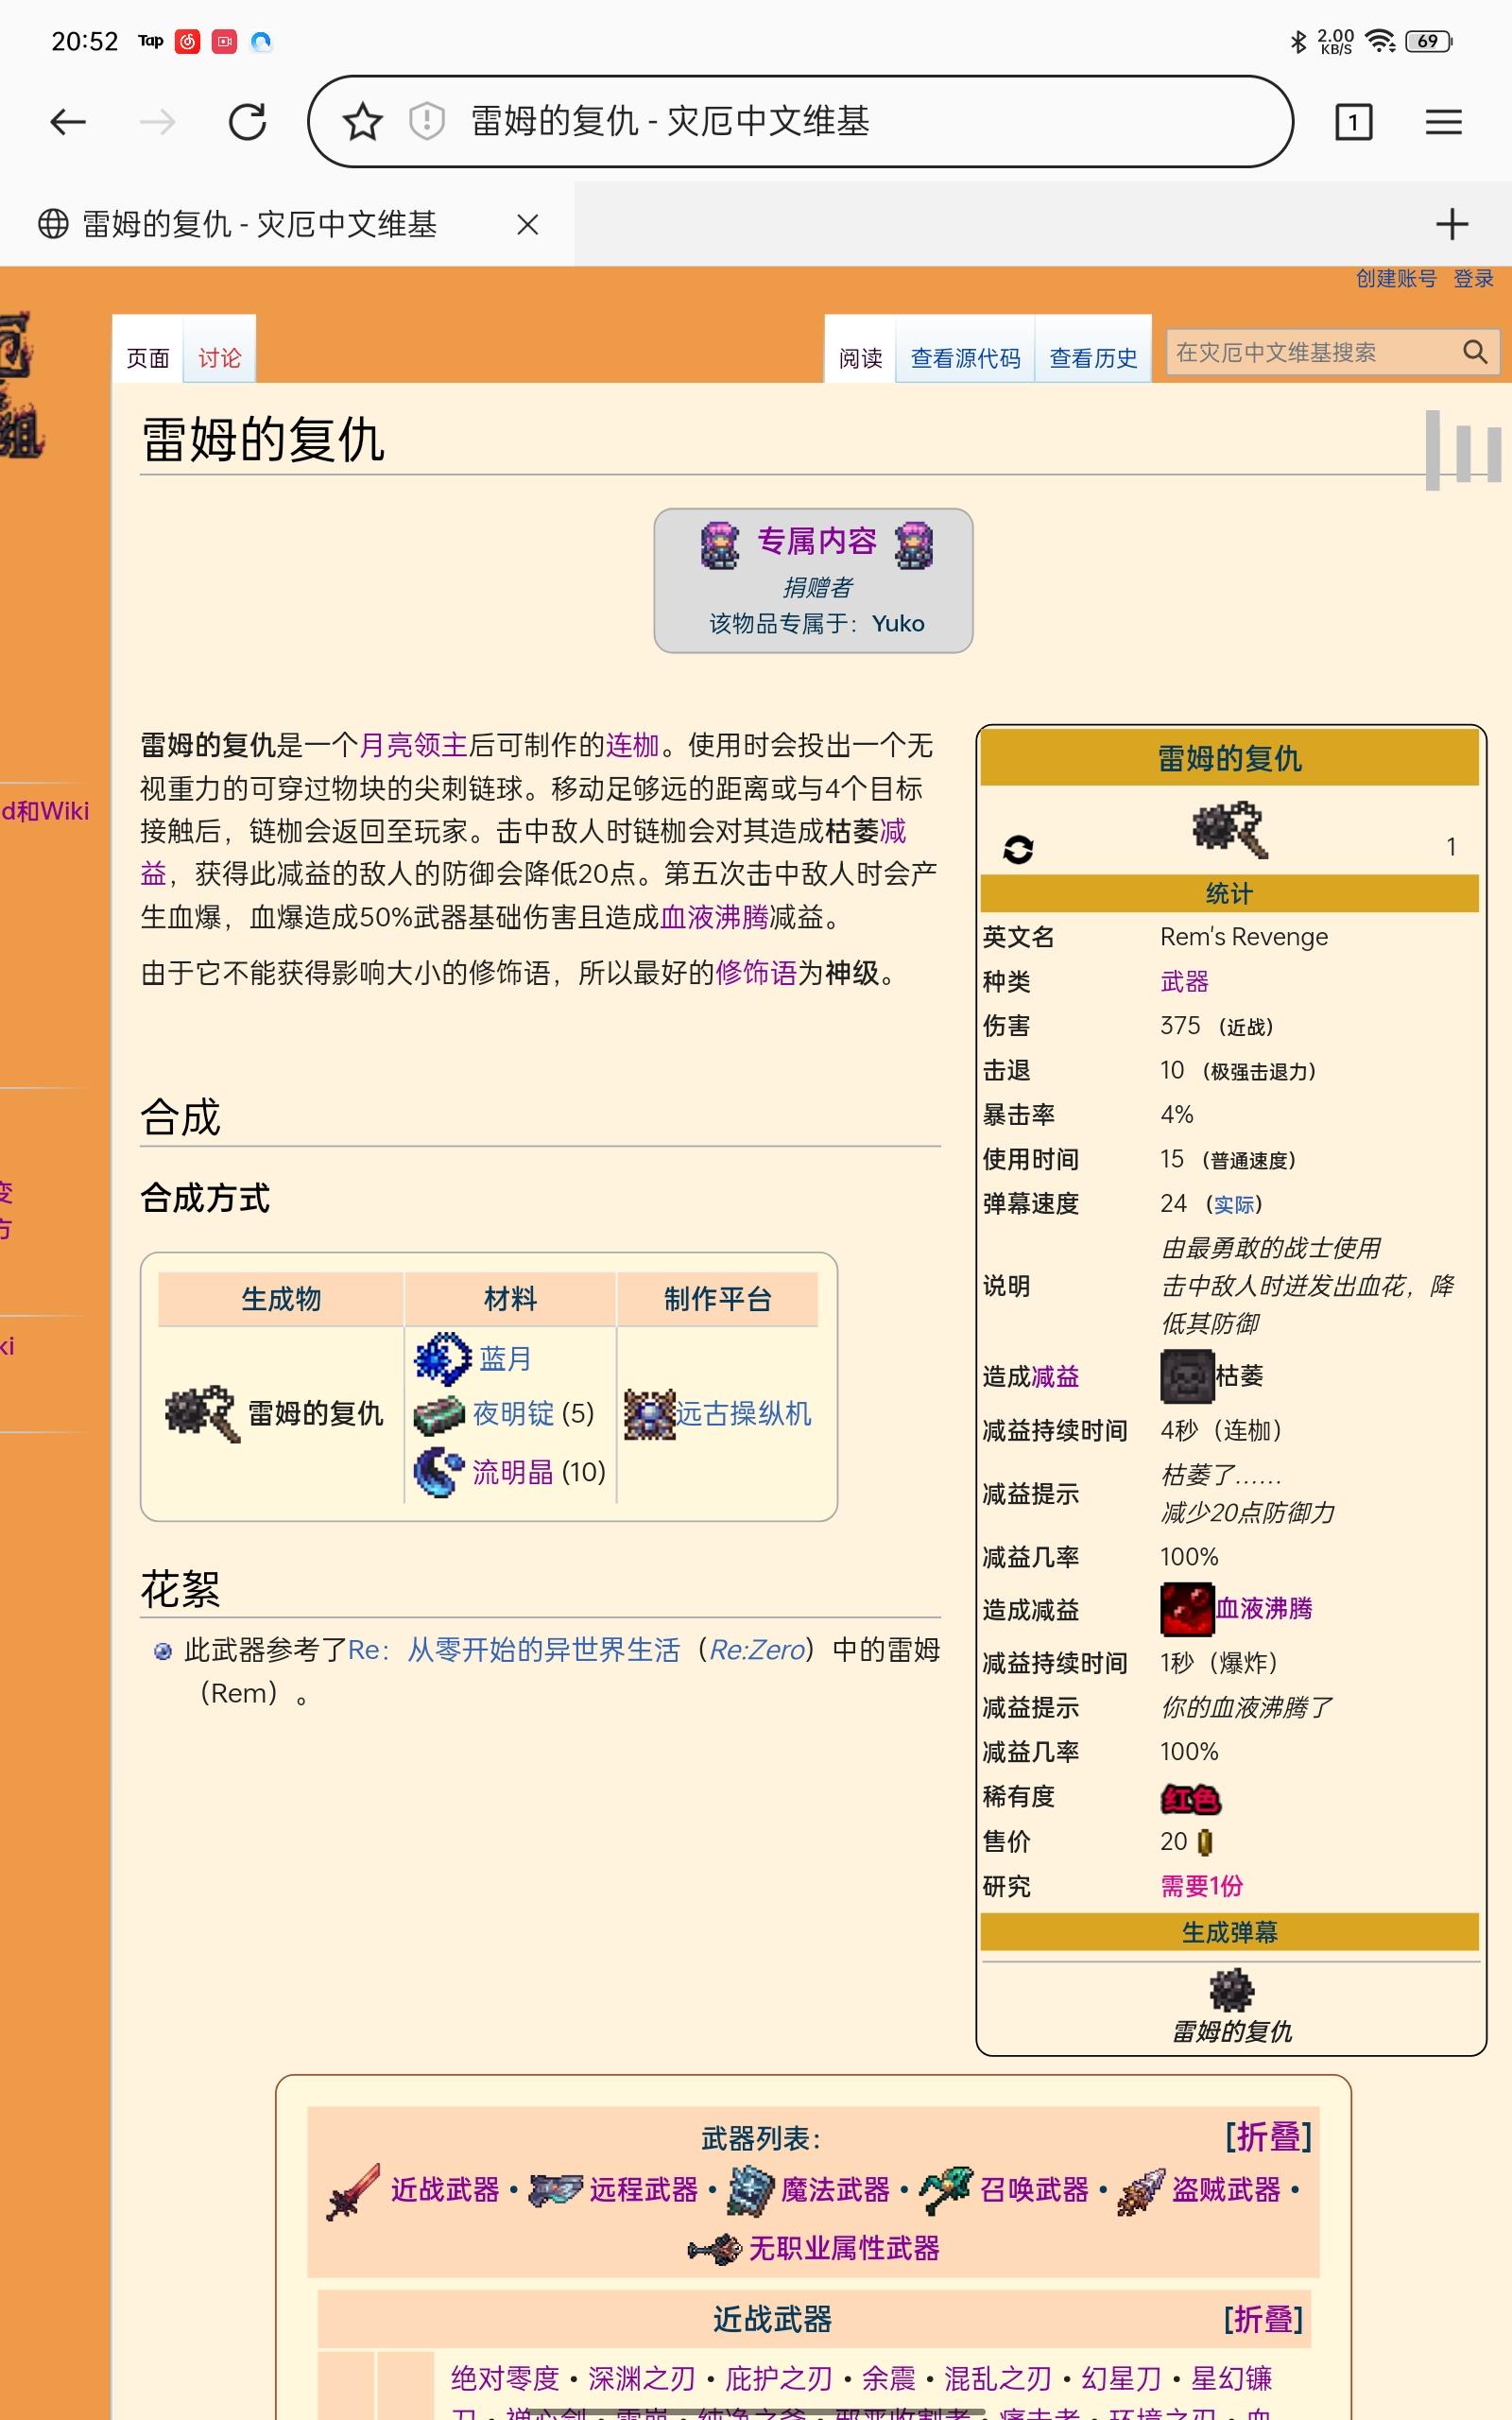Open the 专属内容 link
1512x2420 pixels.
coord(816,541)
